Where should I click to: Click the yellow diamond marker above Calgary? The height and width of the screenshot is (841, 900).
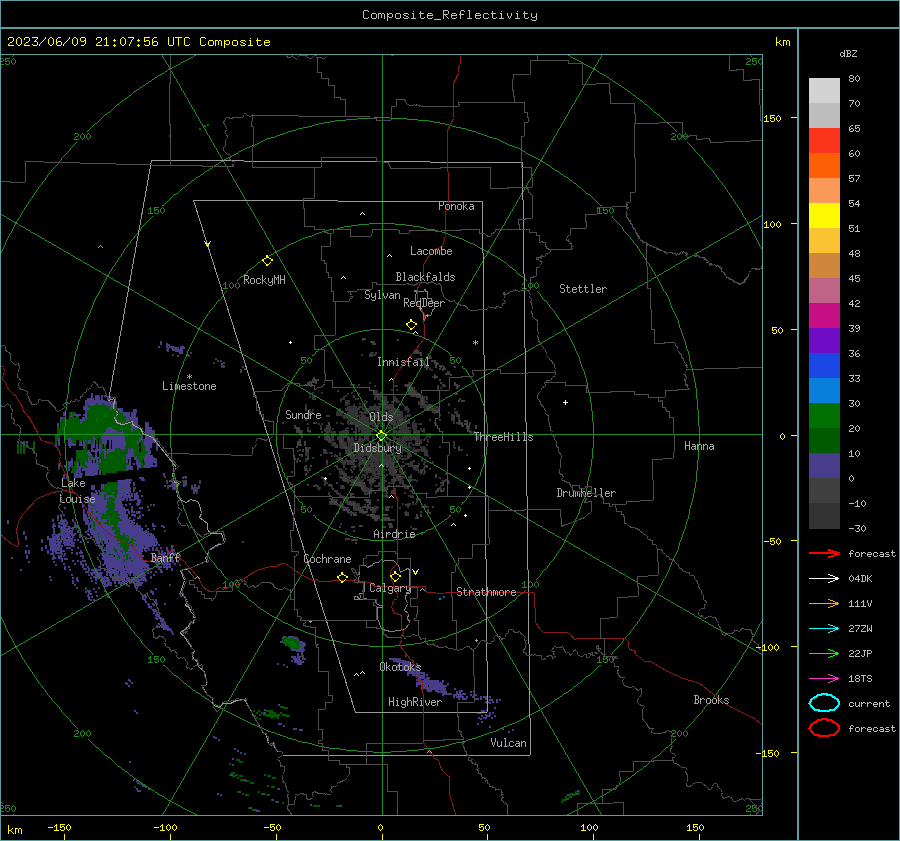pyautogui.click(x=395, y=576)
